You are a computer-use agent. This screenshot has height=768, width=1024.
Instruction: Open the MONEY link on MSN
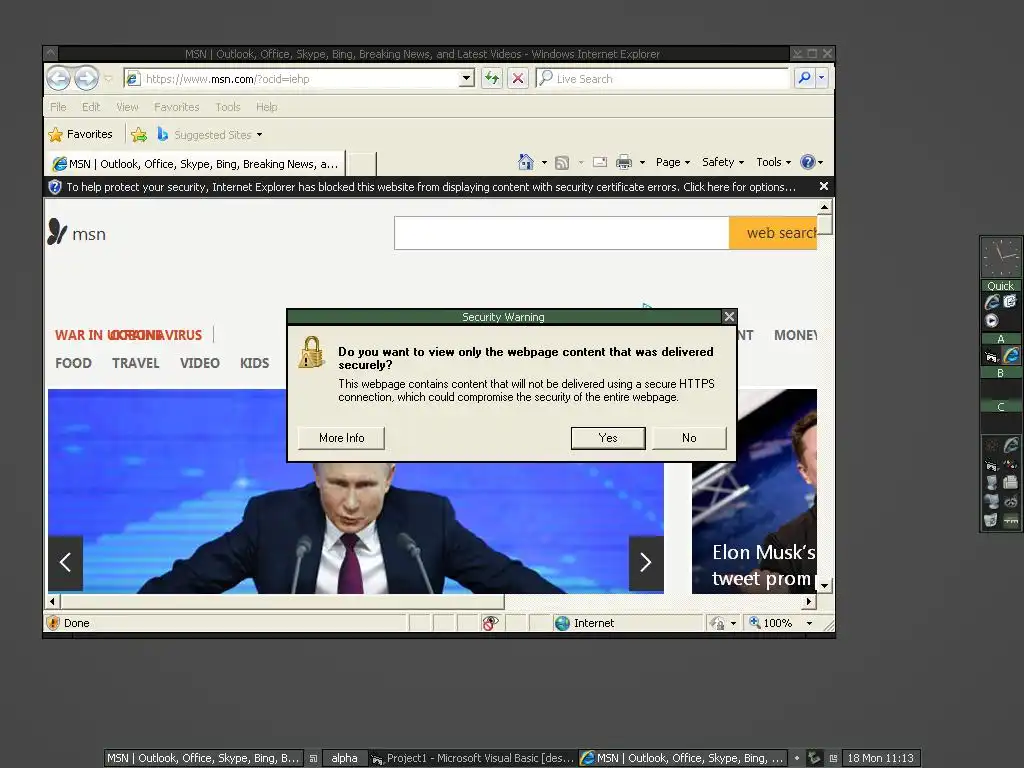click(795, 335)
